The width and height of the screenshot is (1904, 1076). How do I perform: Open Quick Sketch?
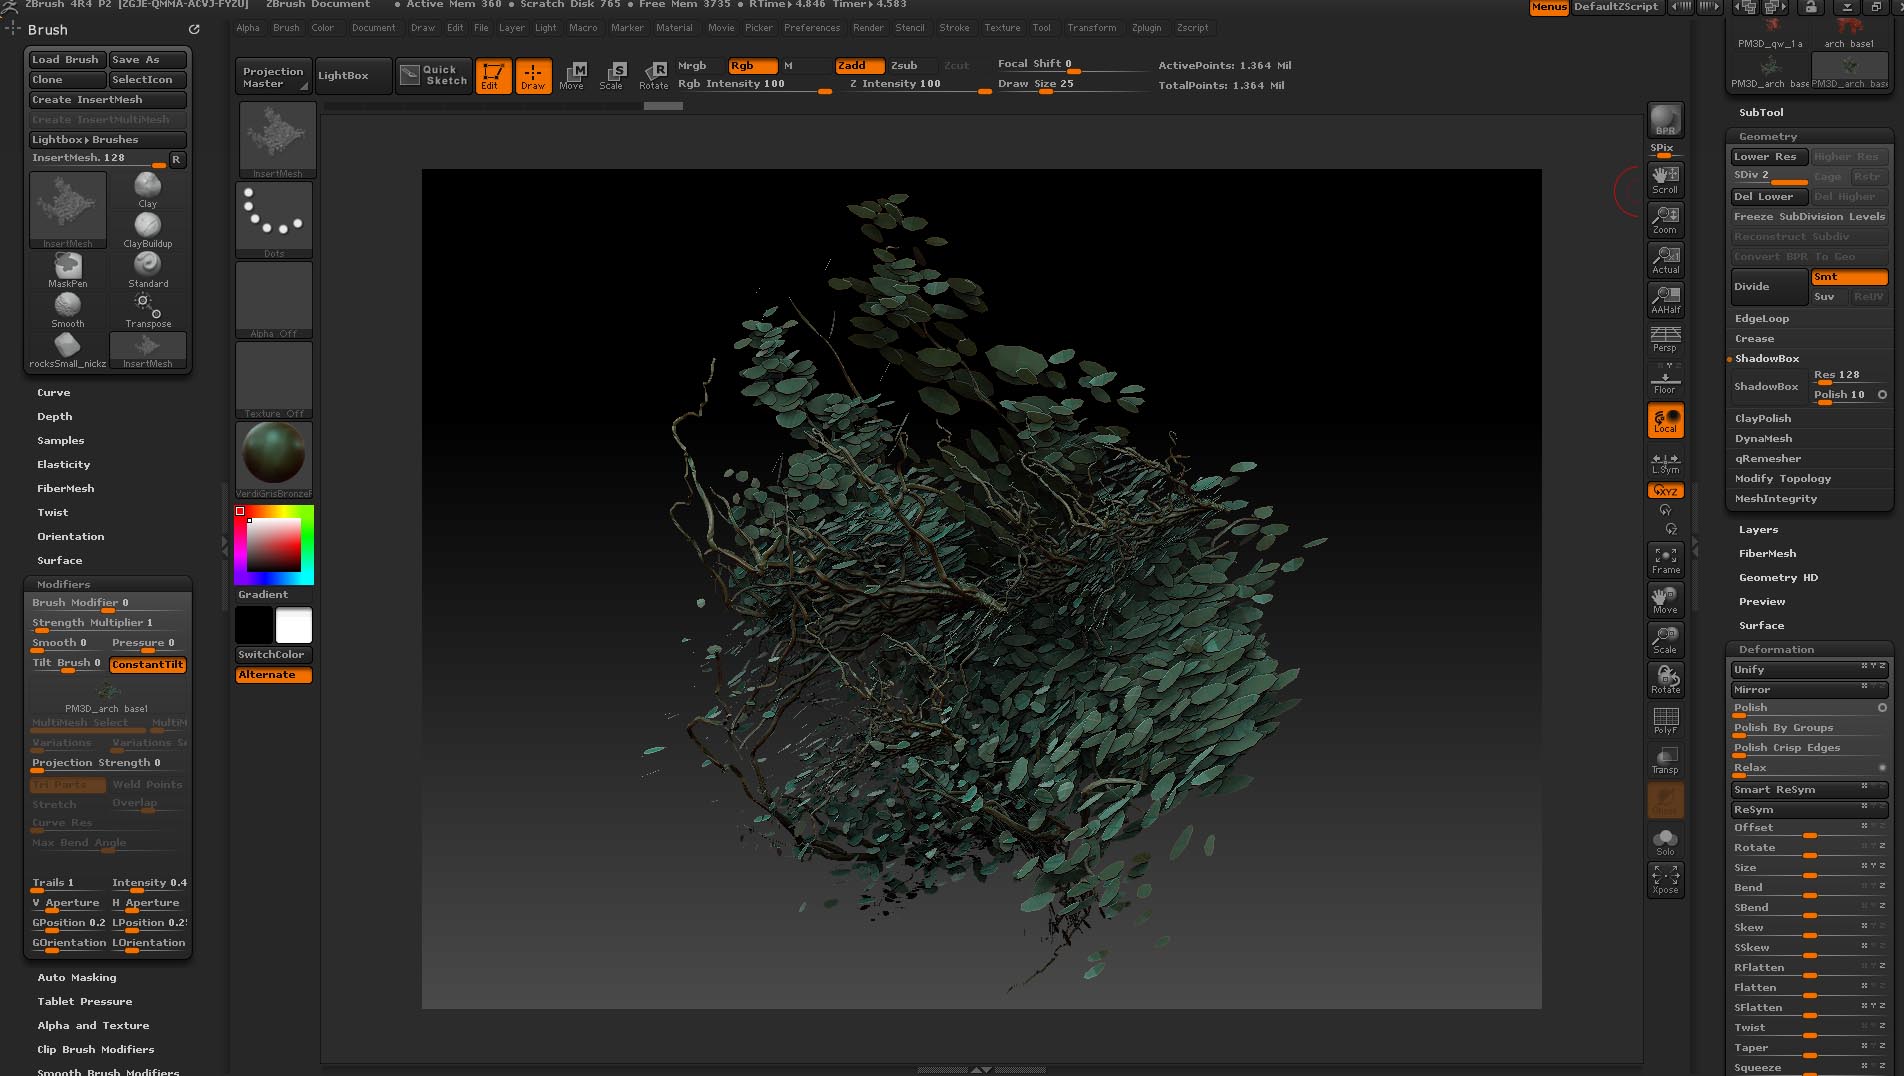[x=434, y=76]
